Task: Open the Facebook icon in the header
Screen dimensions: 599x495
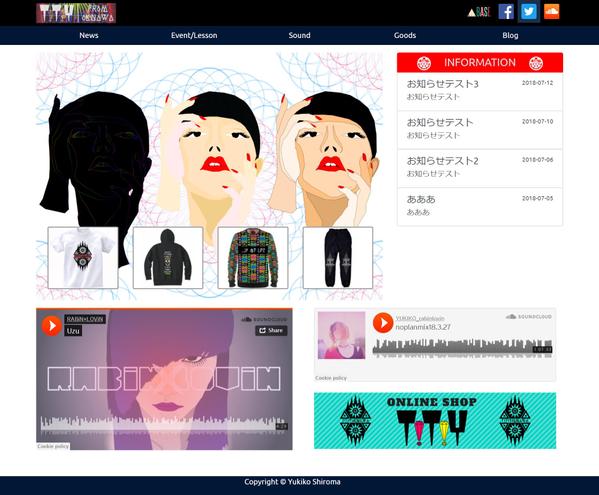Action: click(506, 12)
